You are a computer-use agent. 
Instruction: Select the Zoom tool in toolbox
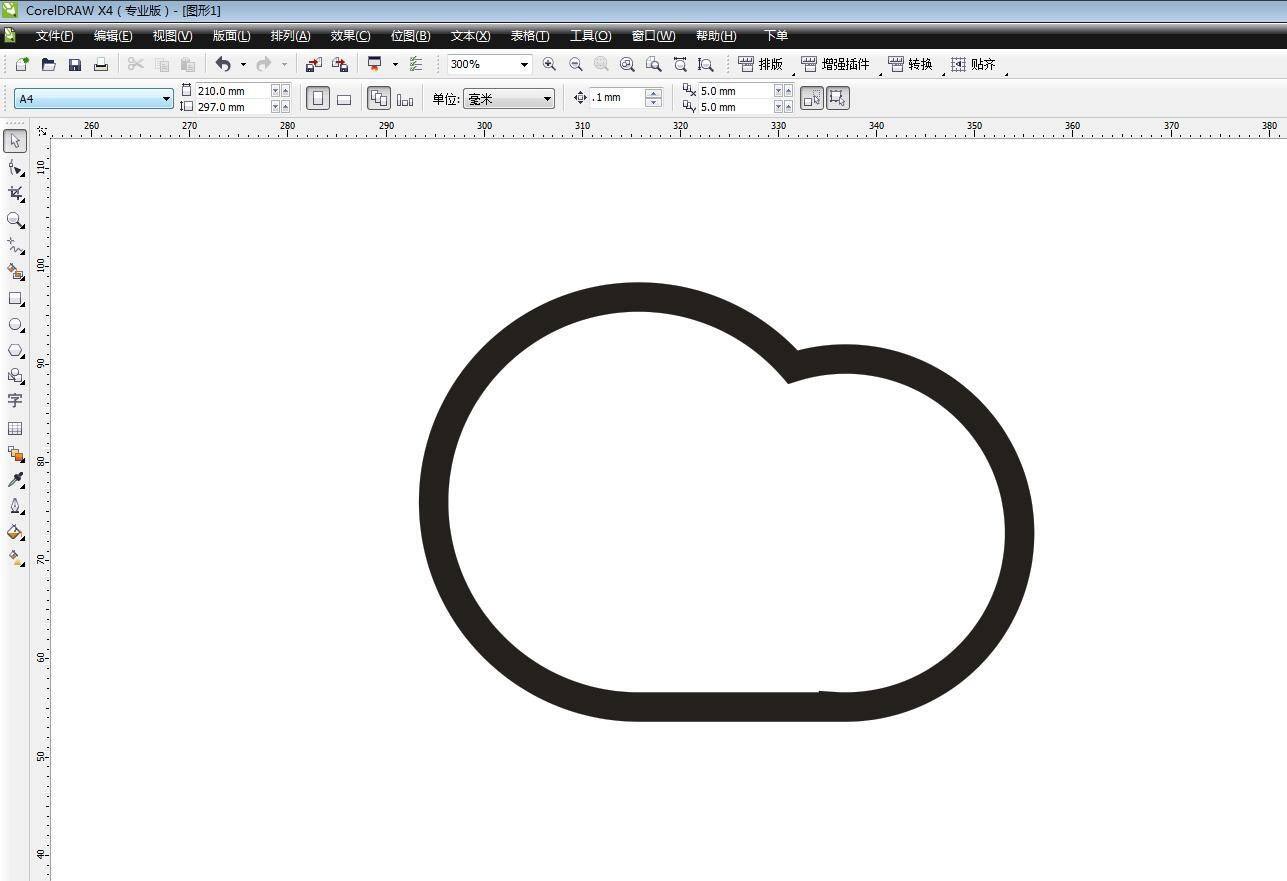pos(15,219)
